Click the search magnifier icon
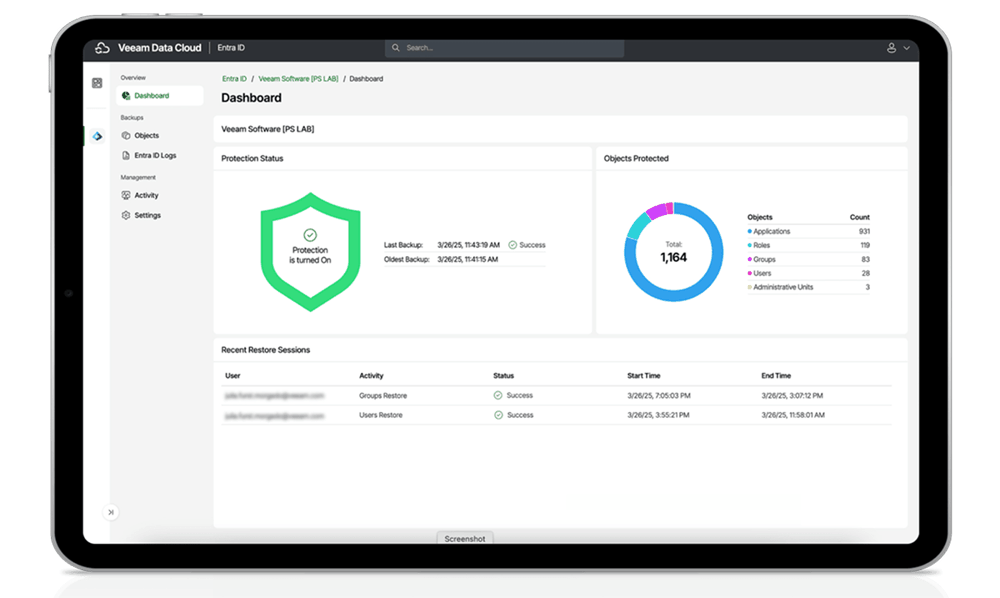This screenshot has width=1000, height=598. (x=395, y=48)
